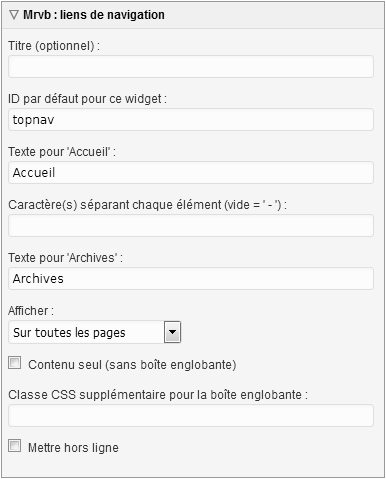Screen dimensions: 386x479
Task: Click the 'Mettre hors ligne' label text
Action: coord(73,448)
